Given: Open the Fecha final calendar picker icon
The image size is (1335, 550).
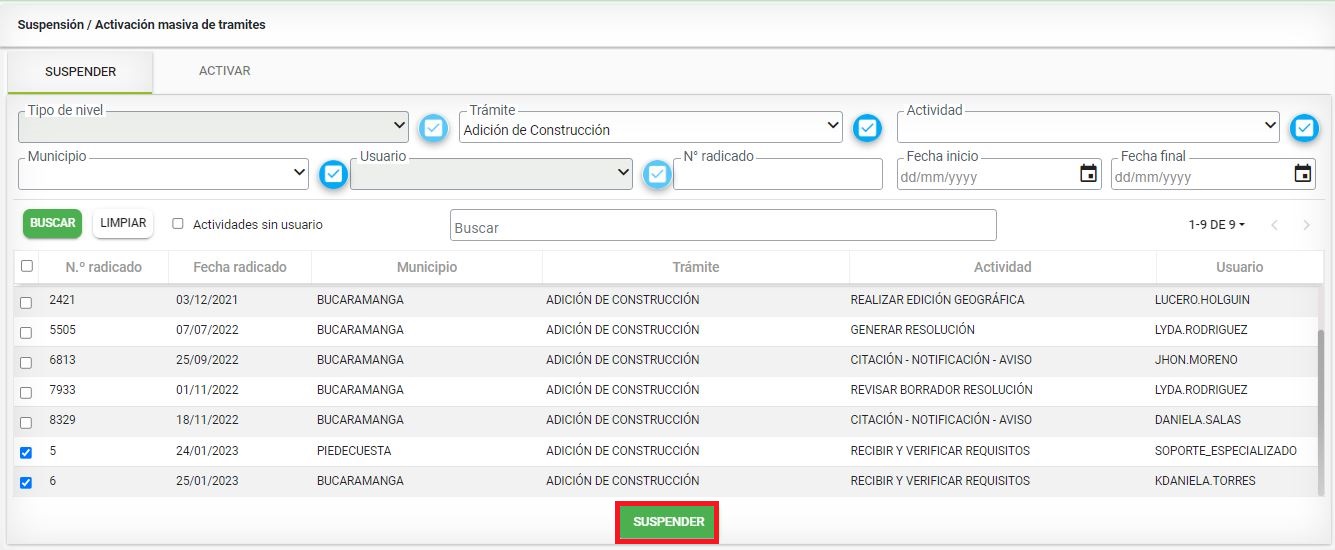Looking at the screenshot, I should [x=1302, y=174].
